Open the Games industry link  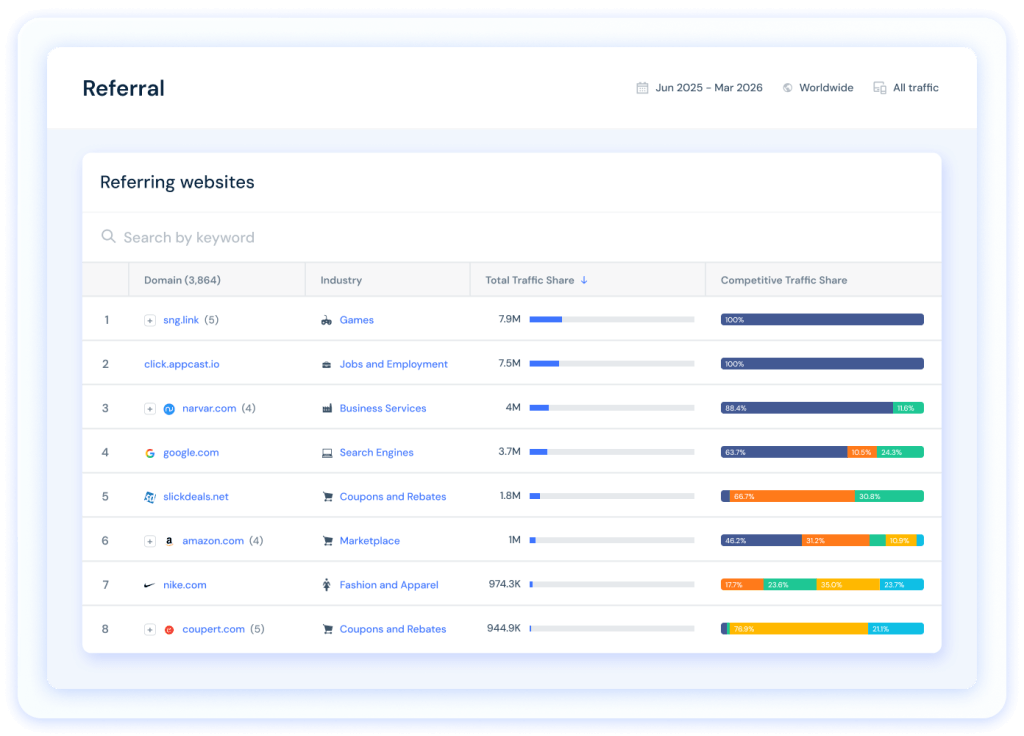pos(357,320)
